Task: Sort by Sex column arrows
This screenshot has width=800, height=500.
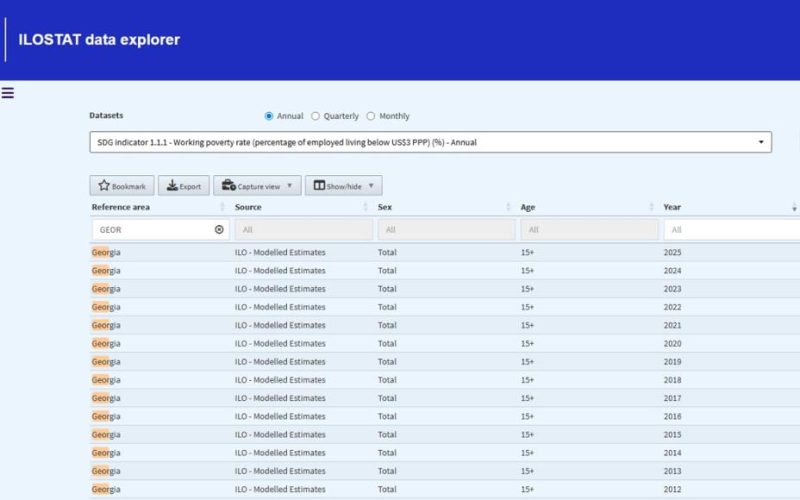Action: point(508,207)
